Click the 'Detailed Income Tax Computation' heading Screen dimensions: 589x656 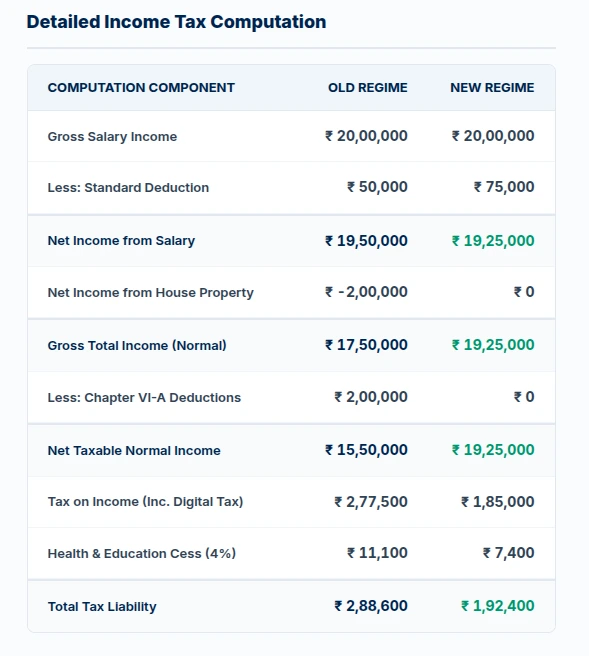pos(176,22)
